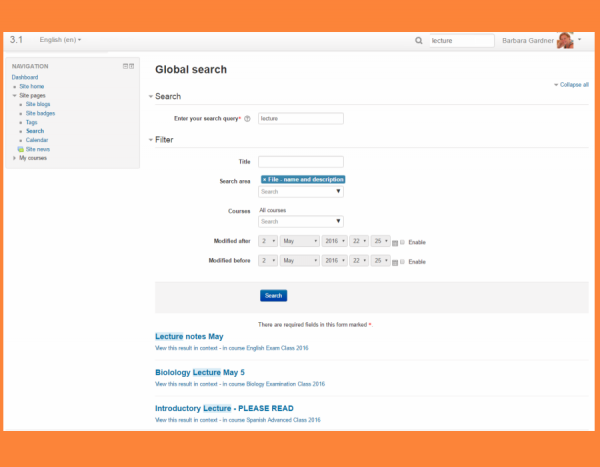Open calendar picker for Modified before
Image resolution: width=600 pixels, height=467 pixels.
[x=396, y=262]
